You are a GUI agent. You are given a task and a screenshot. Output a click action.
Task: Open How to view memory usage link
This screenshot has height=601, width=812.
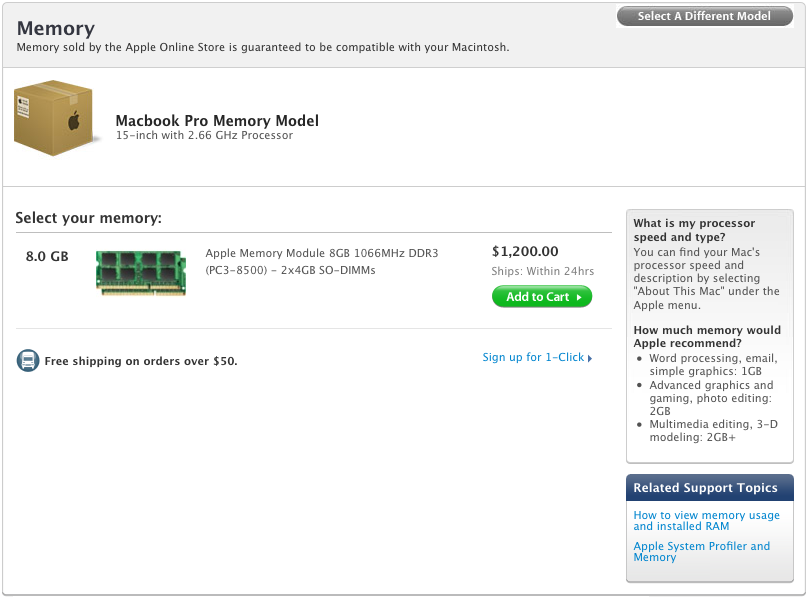[x=706, y=521]
